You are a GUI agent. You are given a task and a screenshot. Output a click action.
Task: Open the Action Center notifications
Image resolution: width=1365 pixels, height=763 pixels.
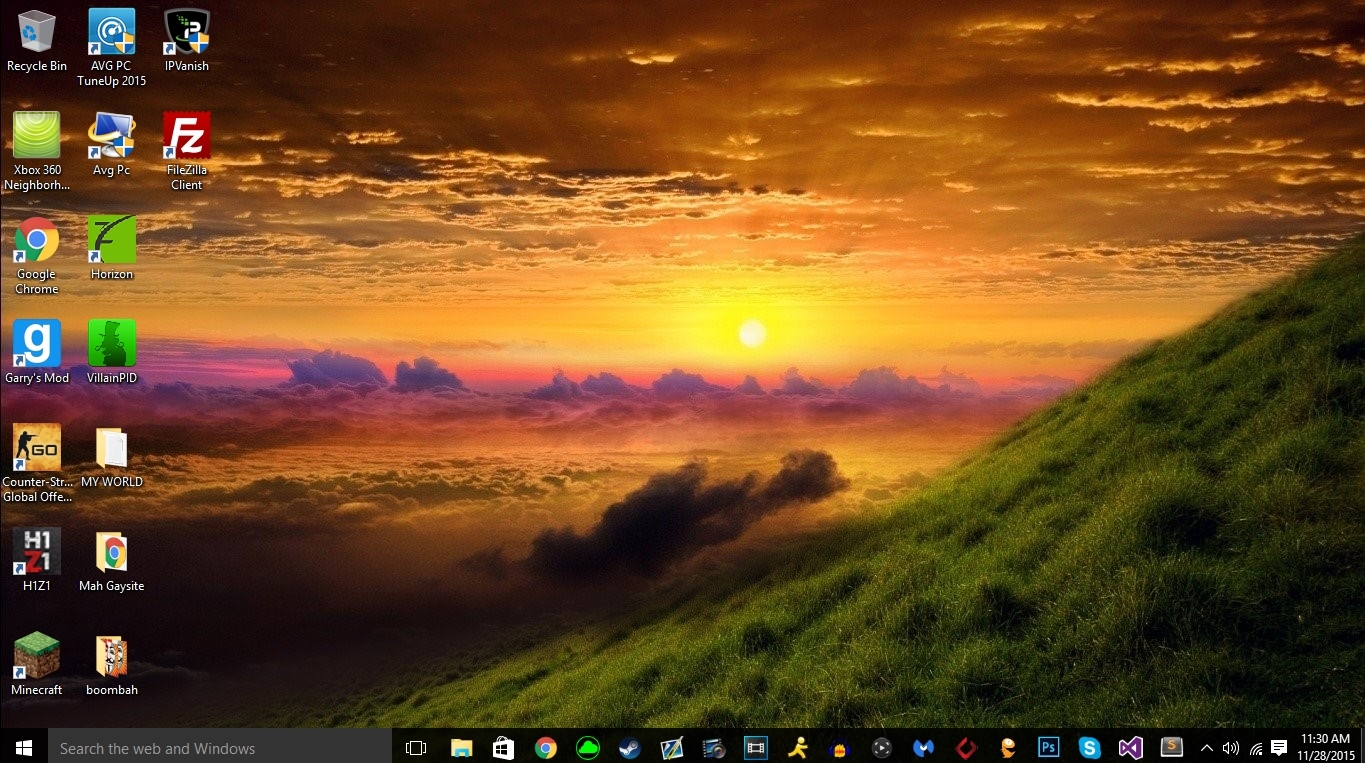point(1279,748)
